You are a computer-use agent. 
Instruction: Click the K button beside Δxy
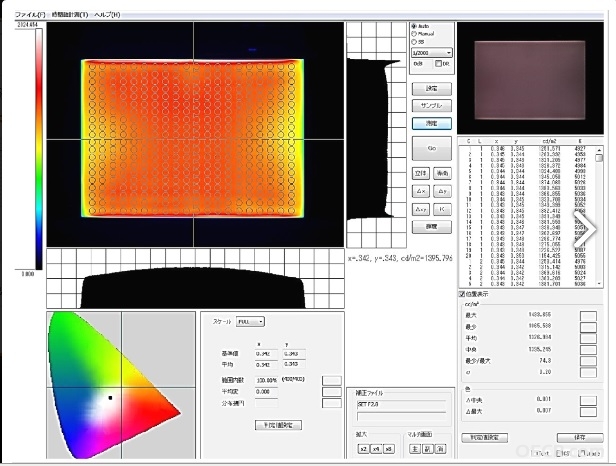pyautogui.click(x=442, y=209)
